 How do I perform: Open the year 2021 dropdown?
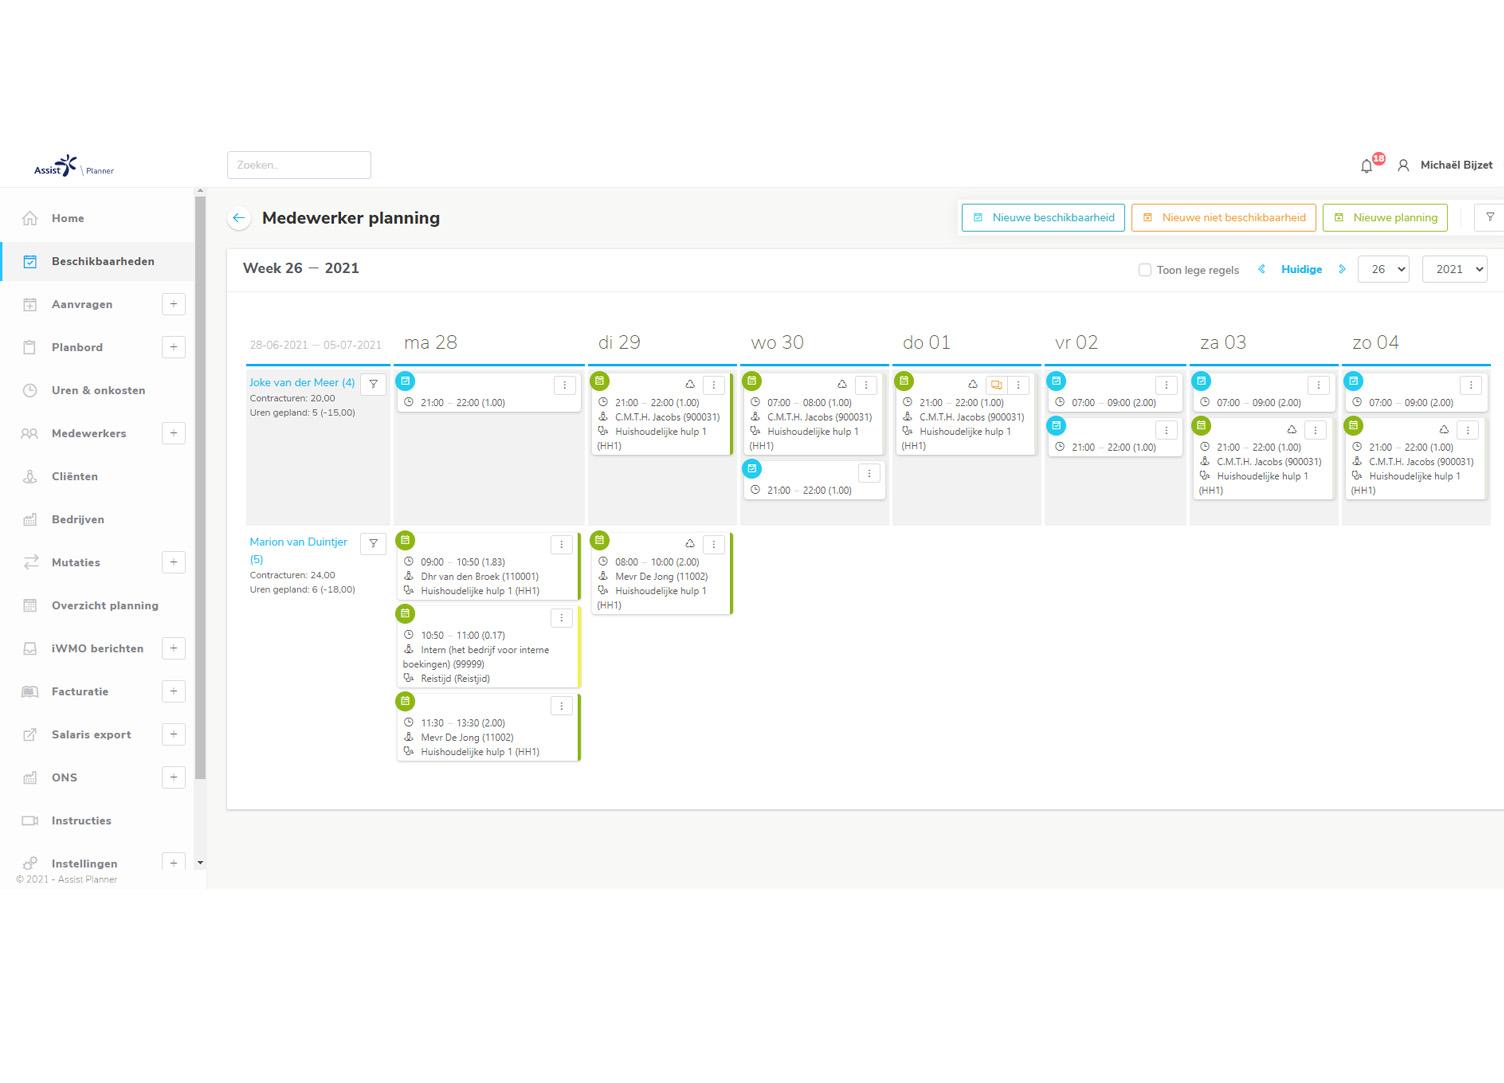pyautogui.click(x=1454, y=269)
